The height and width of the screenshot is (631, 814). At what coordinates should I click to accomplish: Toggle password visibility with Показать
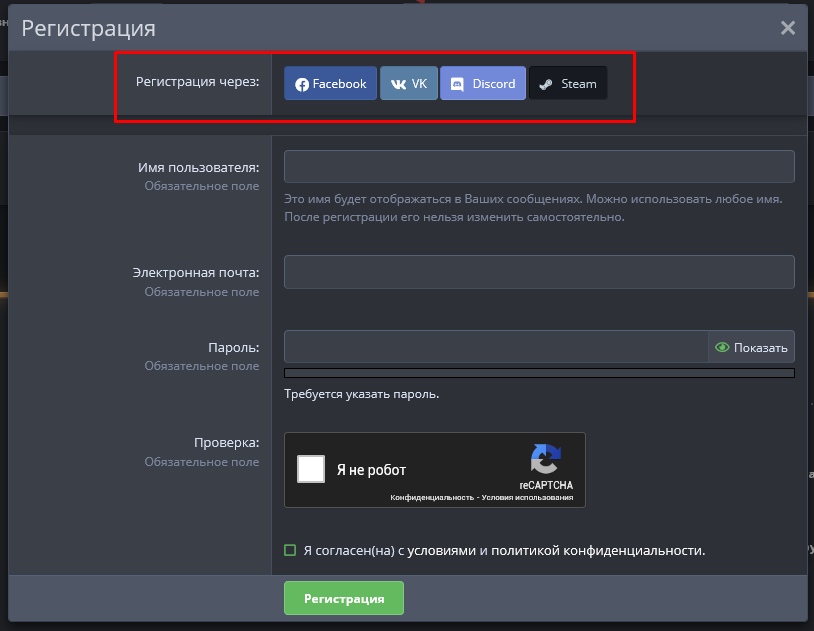pyautogui.click(x=751, y=348)
